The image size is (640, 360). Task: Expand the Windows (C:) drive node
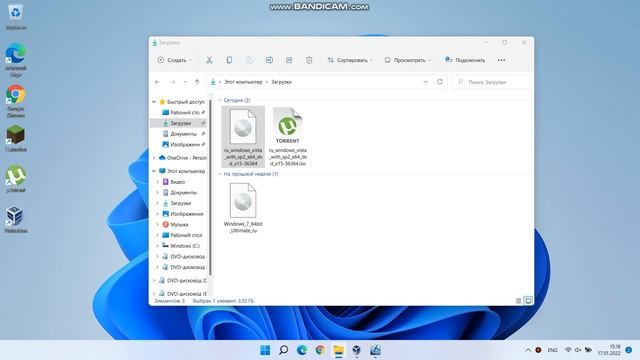click(158, 246)
